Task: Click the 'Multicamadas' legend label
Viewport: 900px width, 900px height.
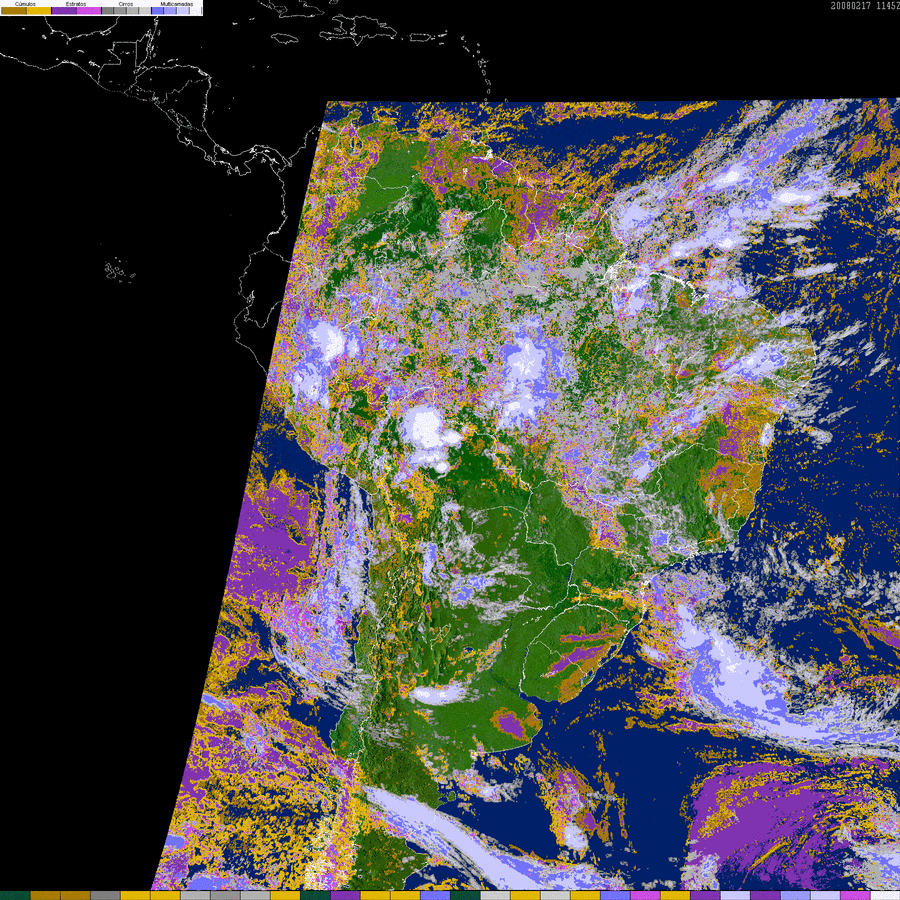Action: tap(177, 4)
